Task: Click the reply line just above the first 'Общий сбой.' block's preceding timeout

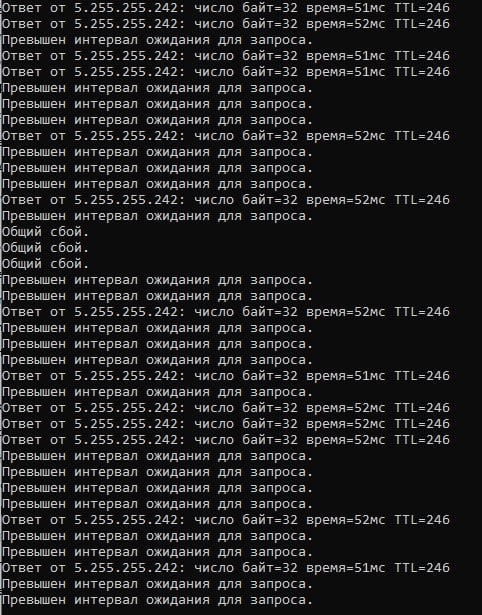Action: coord(226,200)
